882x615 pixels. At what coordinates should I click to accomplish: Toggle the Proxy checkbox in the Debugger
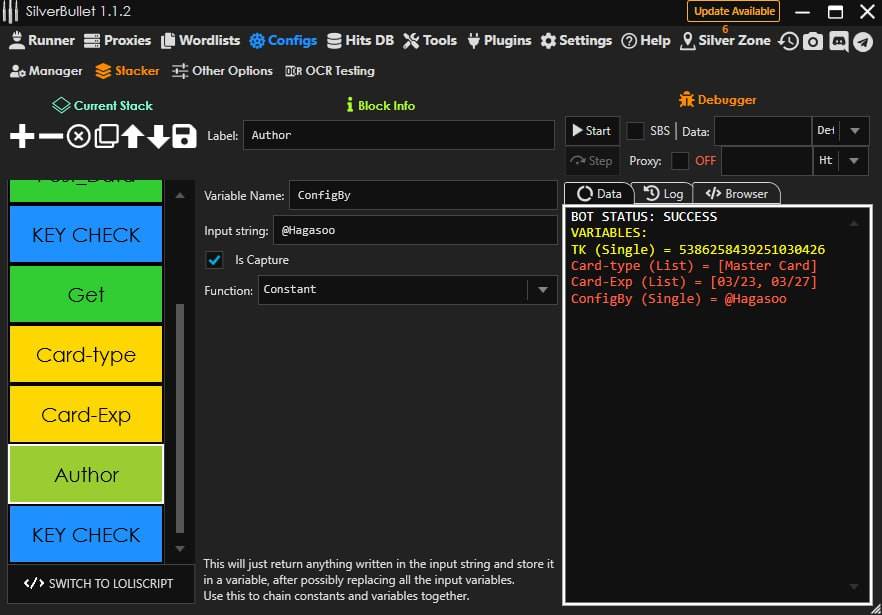[x=680, y=160]
